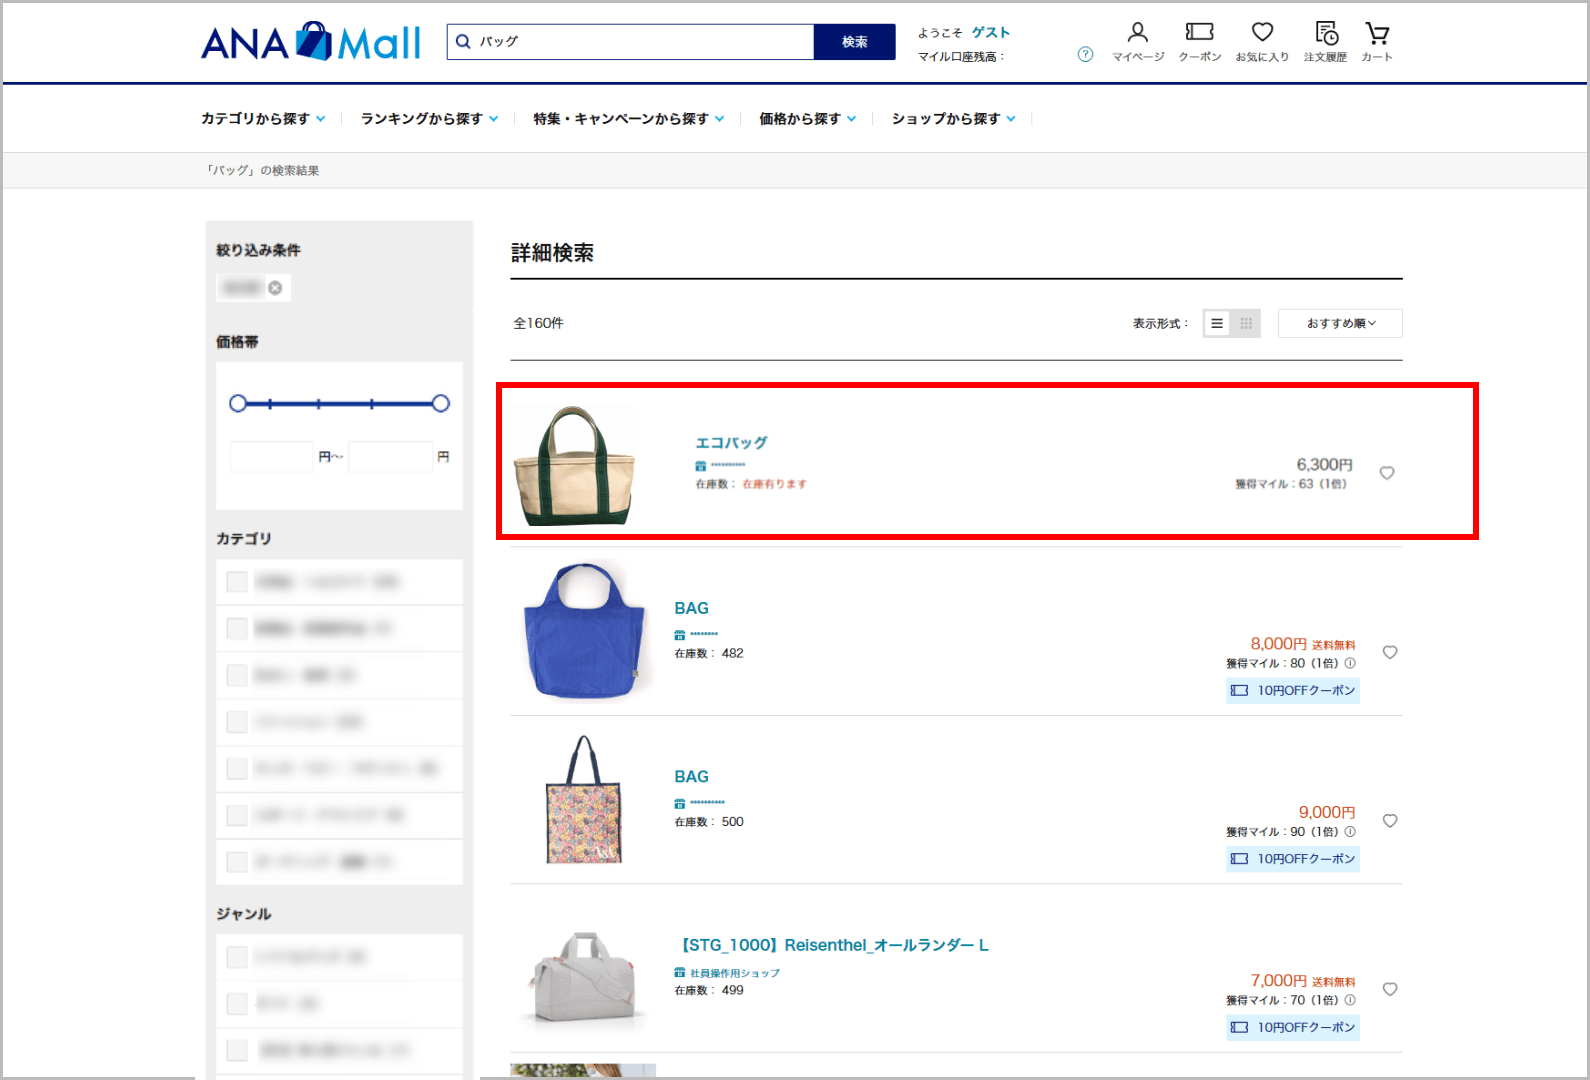Click the 検索 search button
This screenshot has width=1590, height=1080.
[x=854, y=42]
